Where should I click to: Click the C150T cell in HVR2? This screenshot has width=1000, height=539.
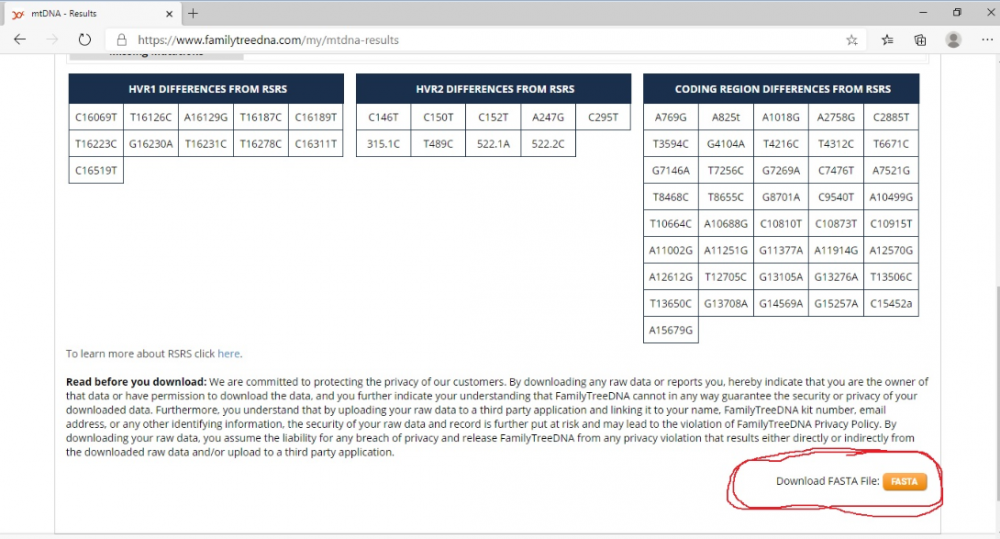tap(439, 117)
